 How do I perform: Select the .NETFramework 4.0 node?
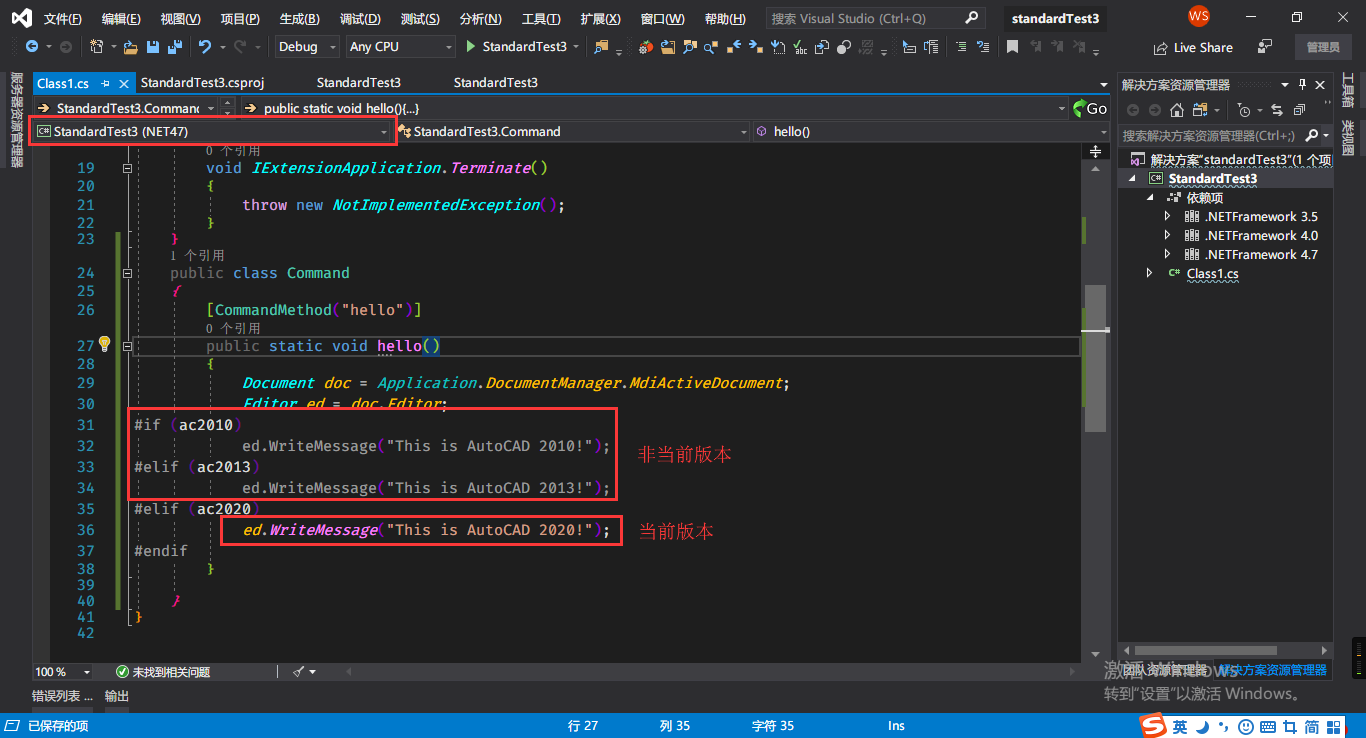coord(1261,235)
